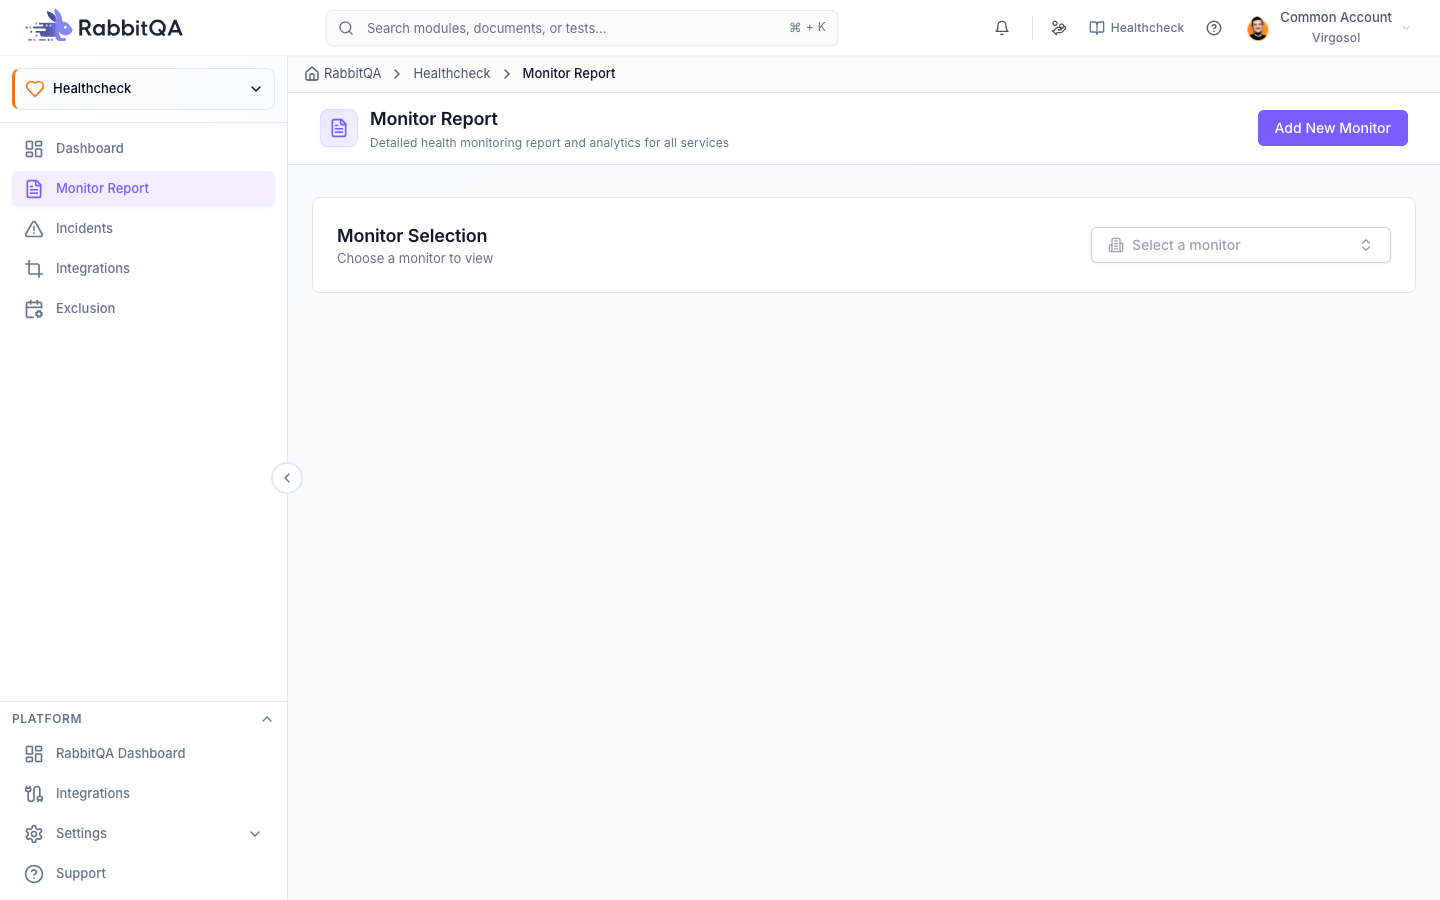Click the Exclusion calendar icon
The image size is (1440, 900).
point(34,309)
